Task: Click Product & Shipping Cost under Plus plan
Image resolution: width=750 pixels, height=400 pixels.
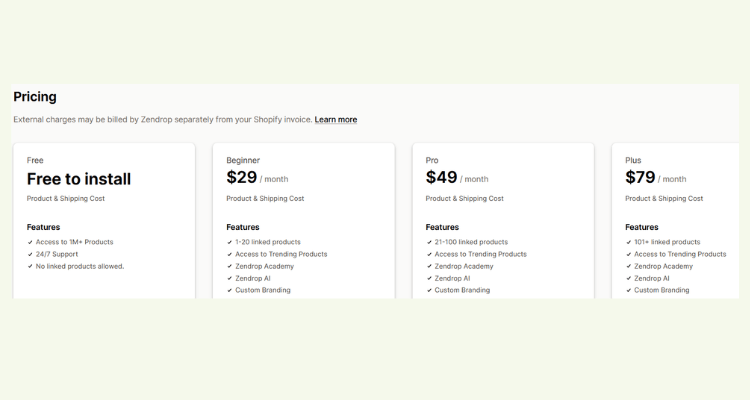Action: tap(664, 199)
